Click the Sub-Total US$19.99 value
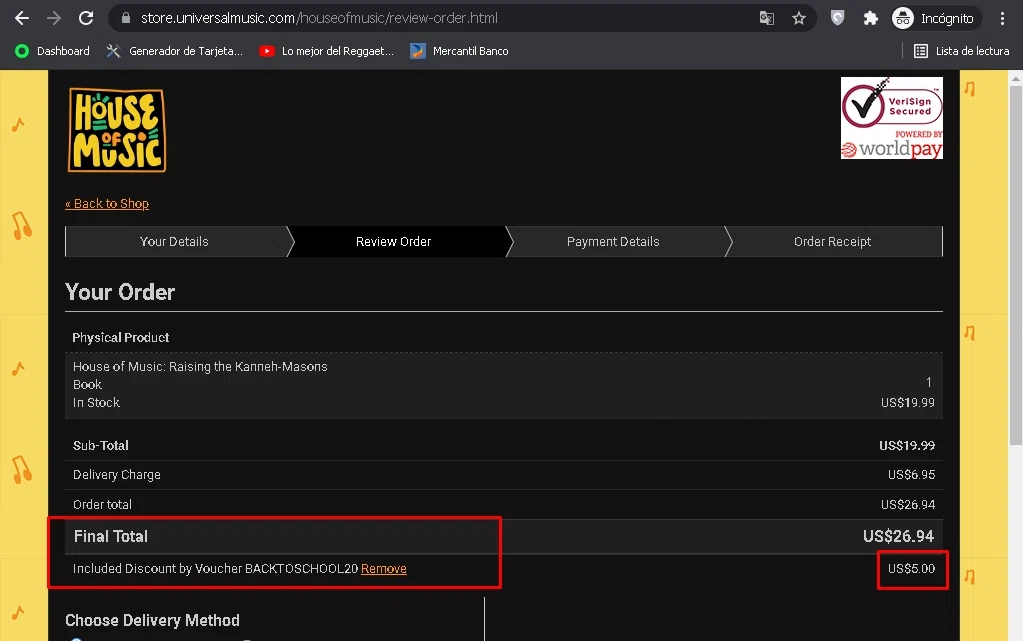 (907, 446)
